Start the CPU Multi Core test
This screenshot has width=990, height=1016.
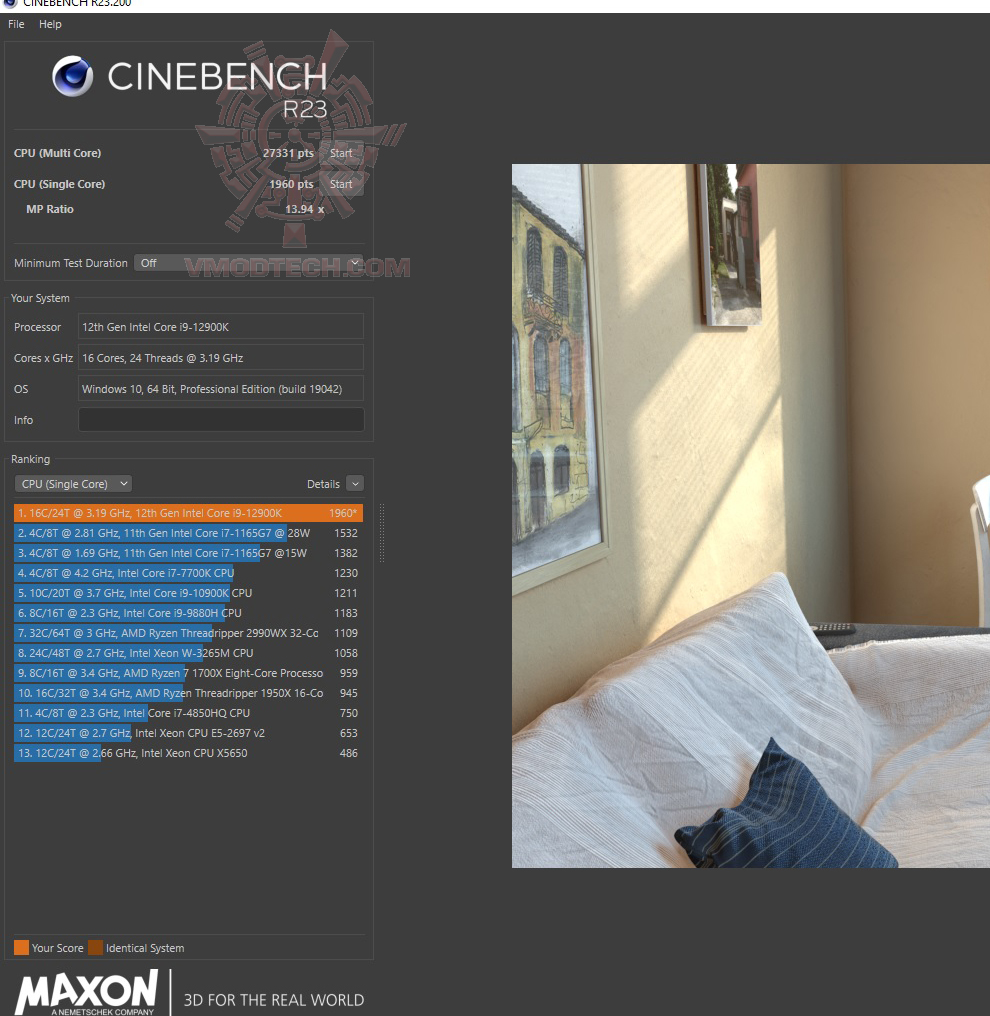[341, 153]
